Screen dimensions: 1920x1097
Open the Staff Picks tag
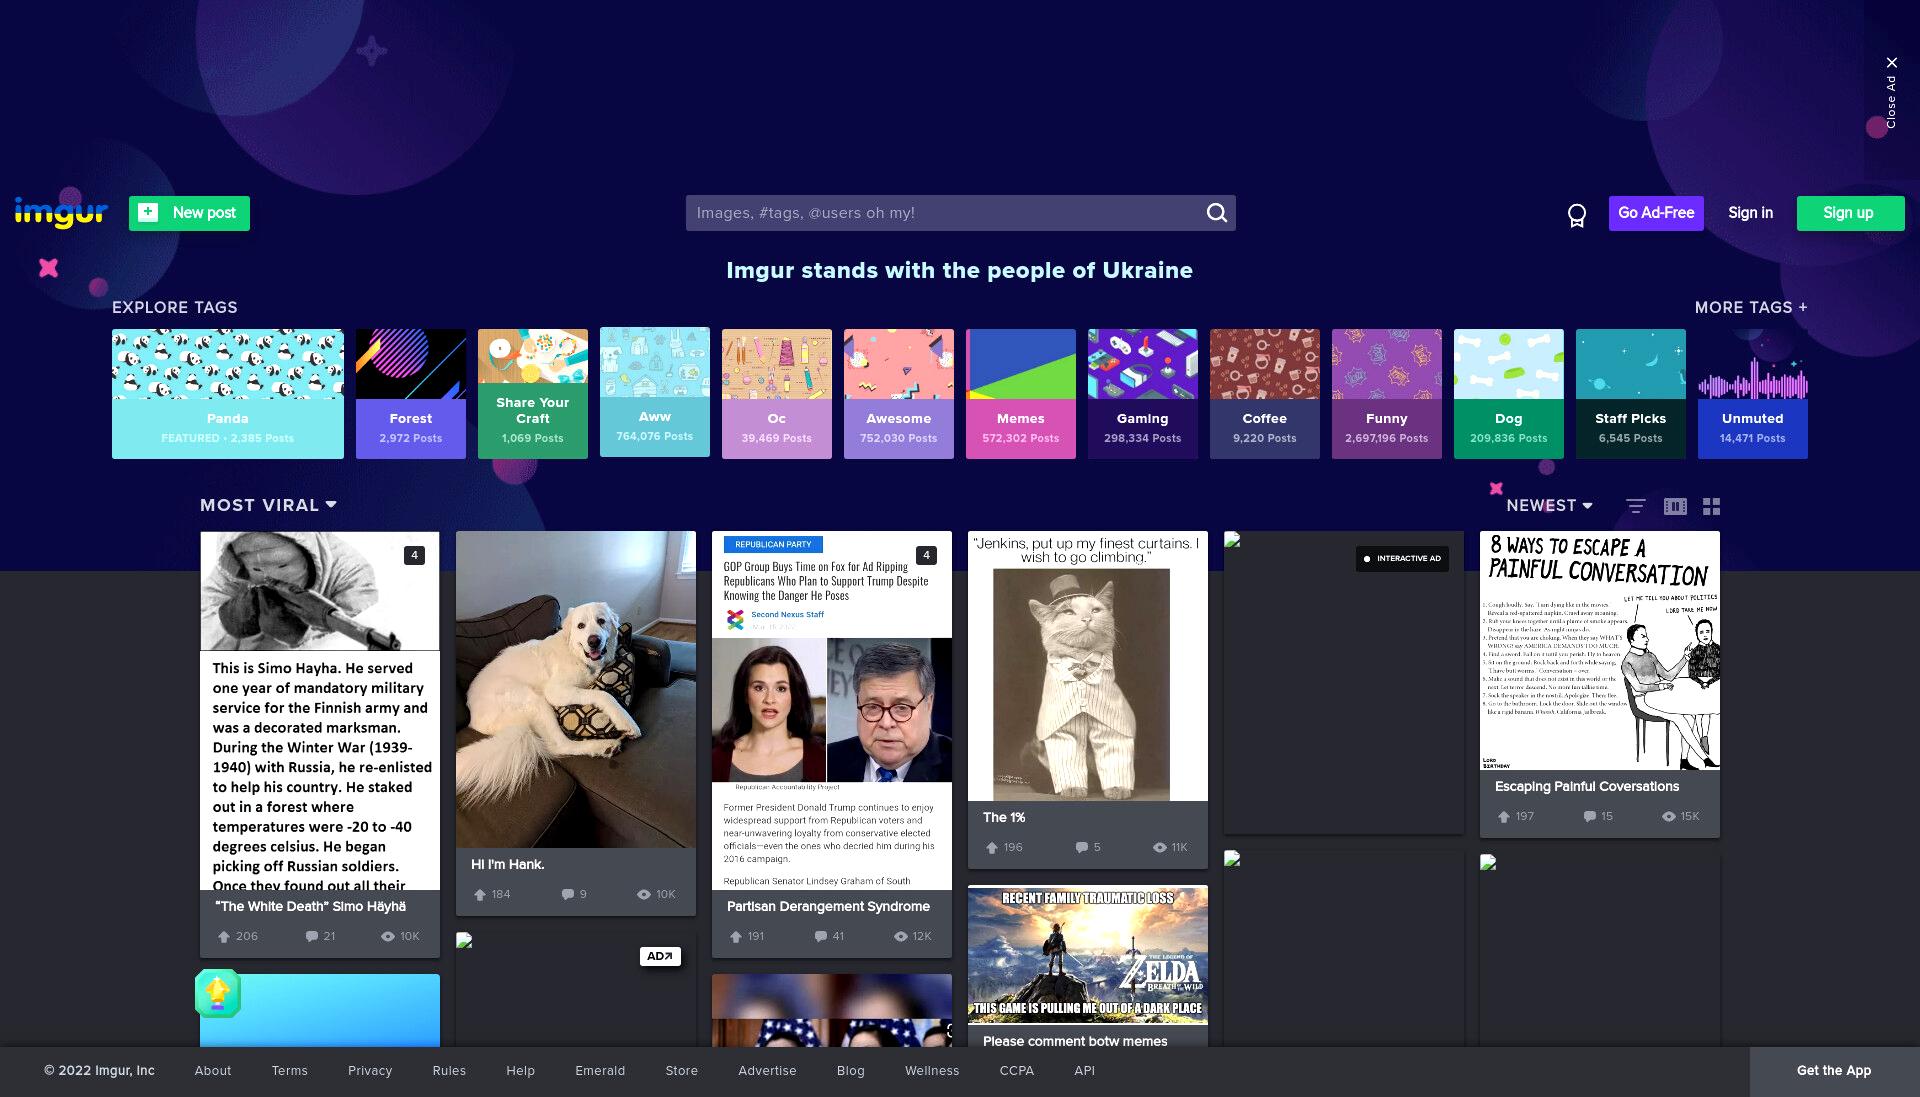click(x=1631, y=394)
